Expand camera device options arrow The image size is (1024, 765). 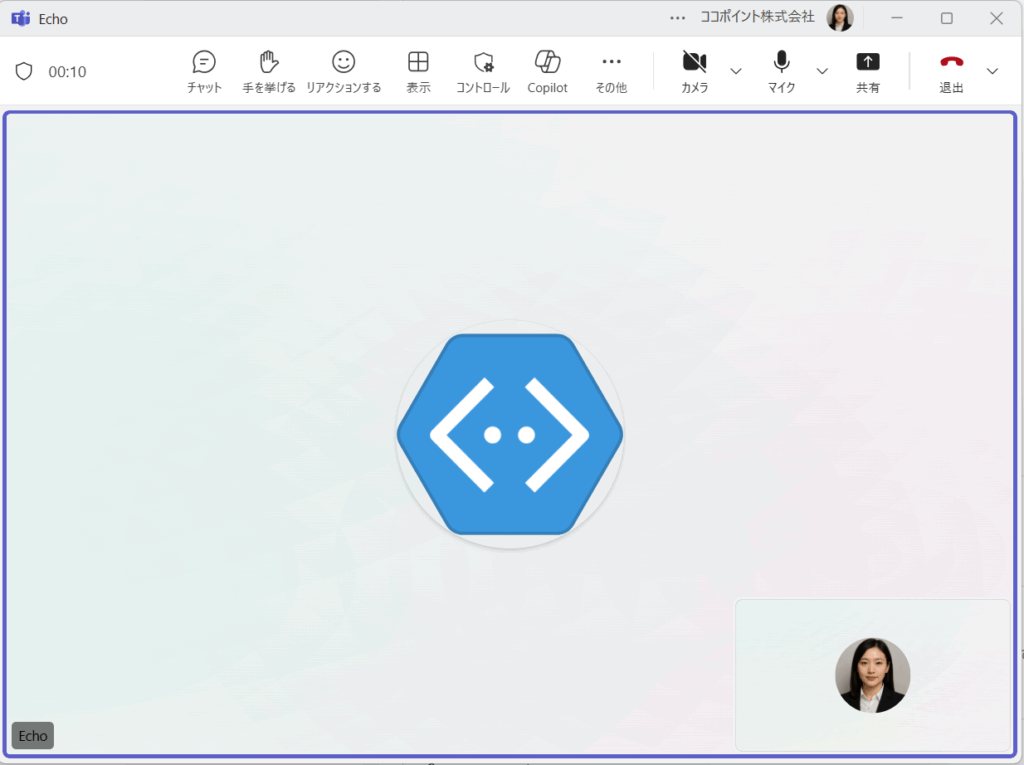pos(736,71)
